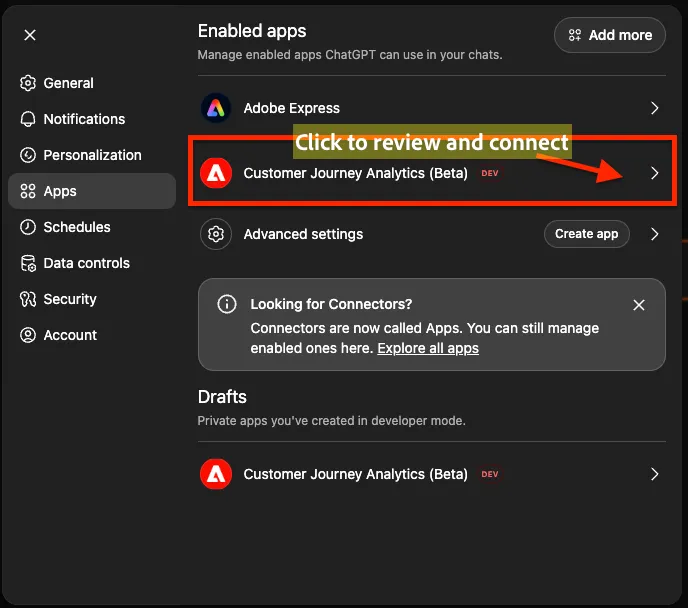Open Account settings

(92, 335)
